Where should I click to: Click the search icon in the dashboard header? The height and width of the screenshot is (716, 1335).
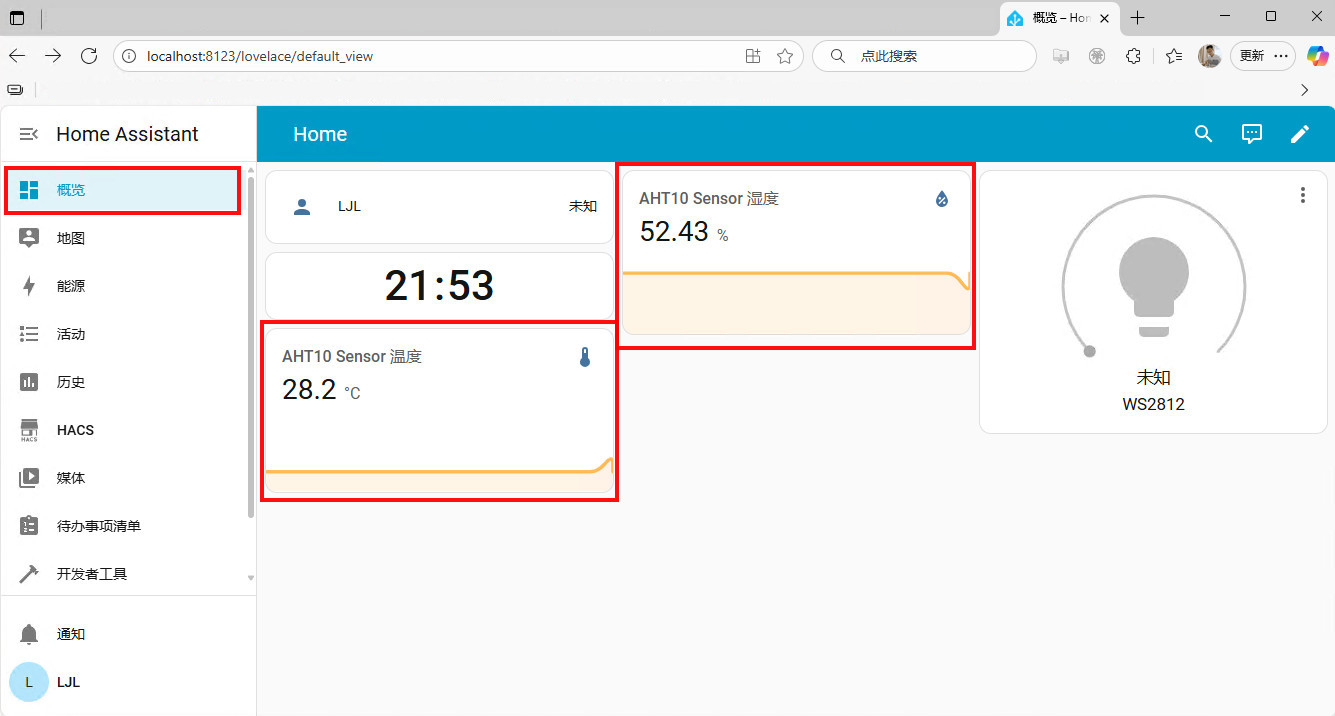pyautogui.click(x=1204, y=134)
